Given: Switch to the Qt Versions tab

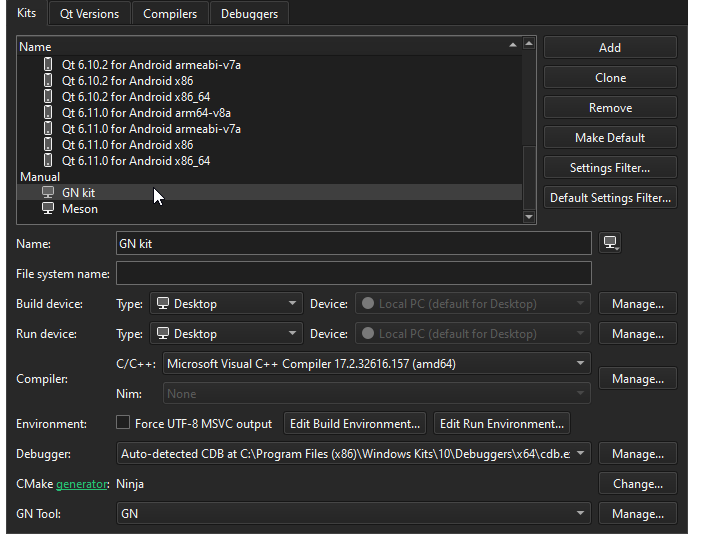Looking at the screenshot, I should pyautogui.click(x=89, y=14).
